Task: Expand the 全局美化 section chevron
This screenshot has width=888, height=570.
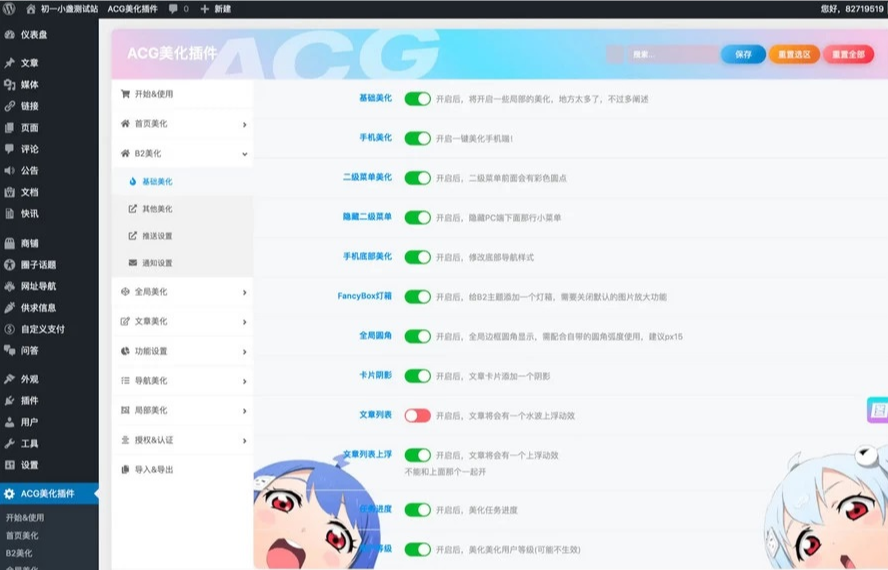Action: 244,293
